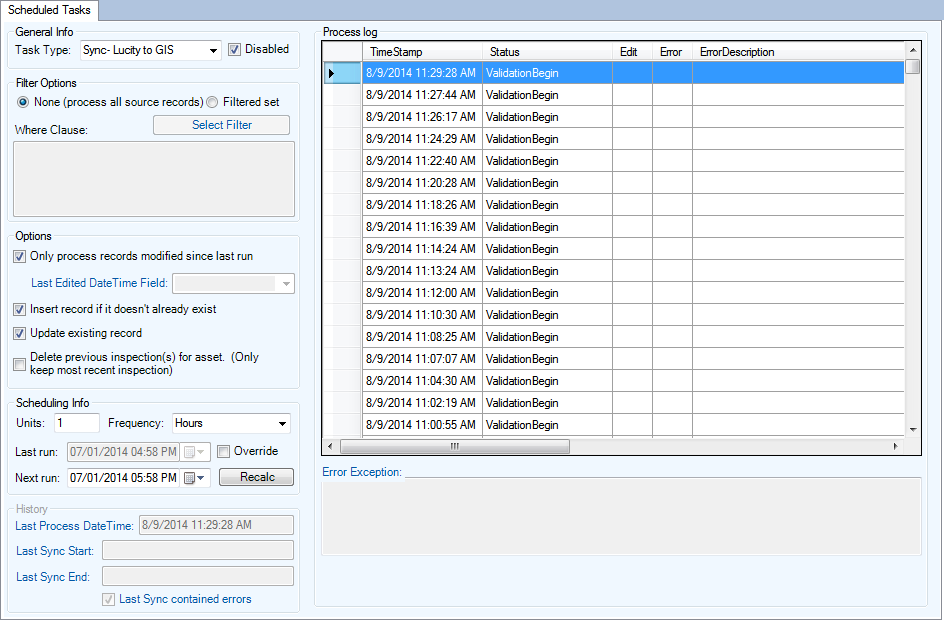Toggle Update existing record checkbox
944x621 pixels.
(19, 334)
